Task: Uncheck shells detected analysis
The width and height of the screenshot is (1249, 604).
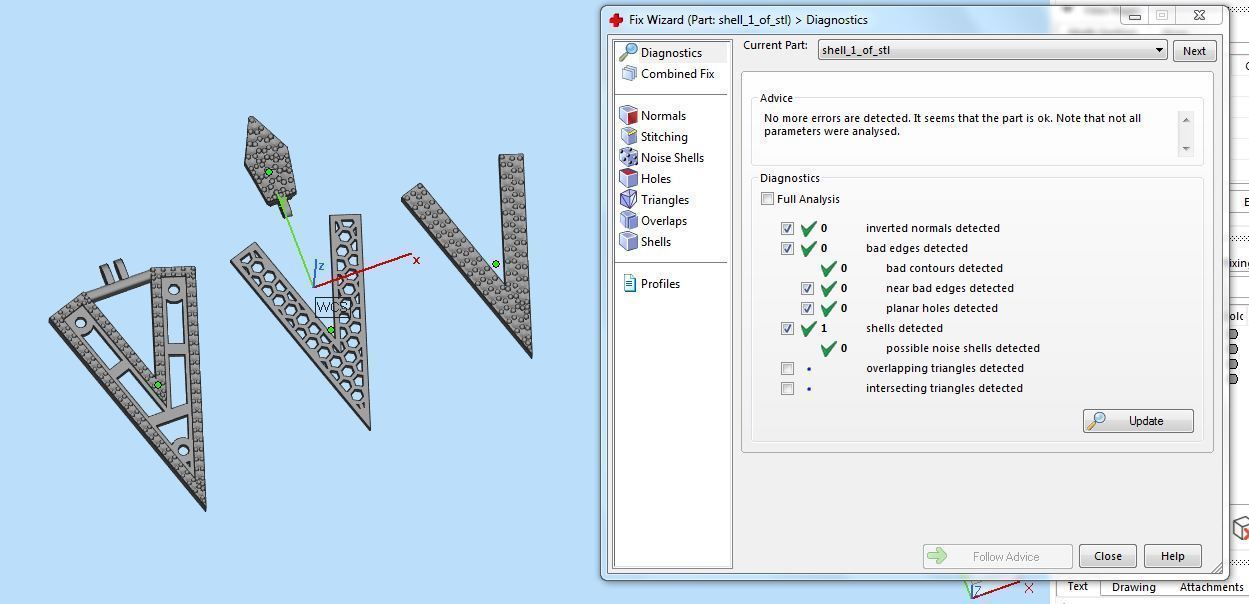Action: tap(787, 328)
